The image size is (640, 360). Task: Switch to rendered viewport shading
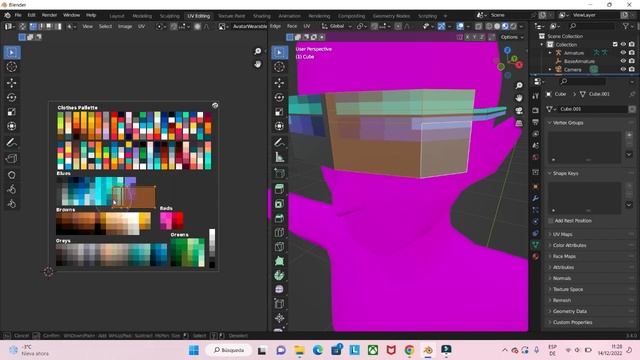pos(513,26)
